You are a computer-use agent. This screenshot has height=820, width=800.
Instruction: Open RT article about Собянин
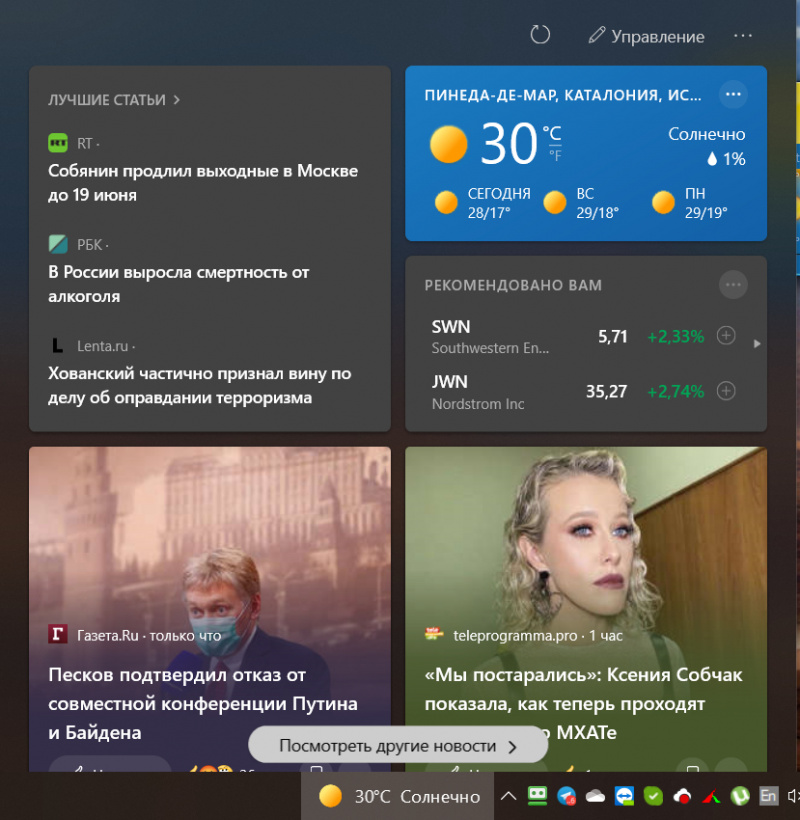click(203, 183)
